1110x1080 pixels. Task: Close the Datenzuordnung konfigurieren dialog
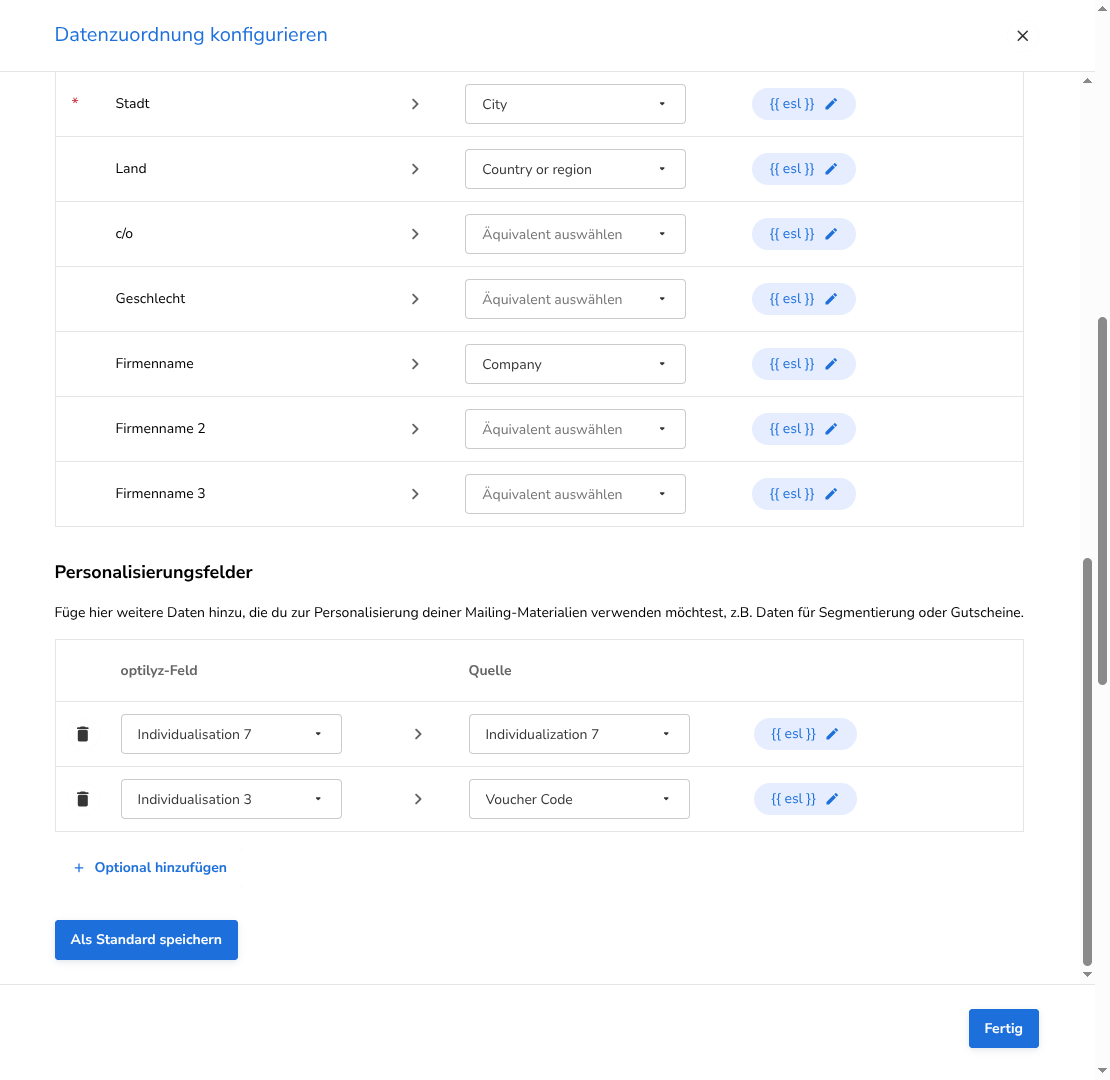[1022, 35]
